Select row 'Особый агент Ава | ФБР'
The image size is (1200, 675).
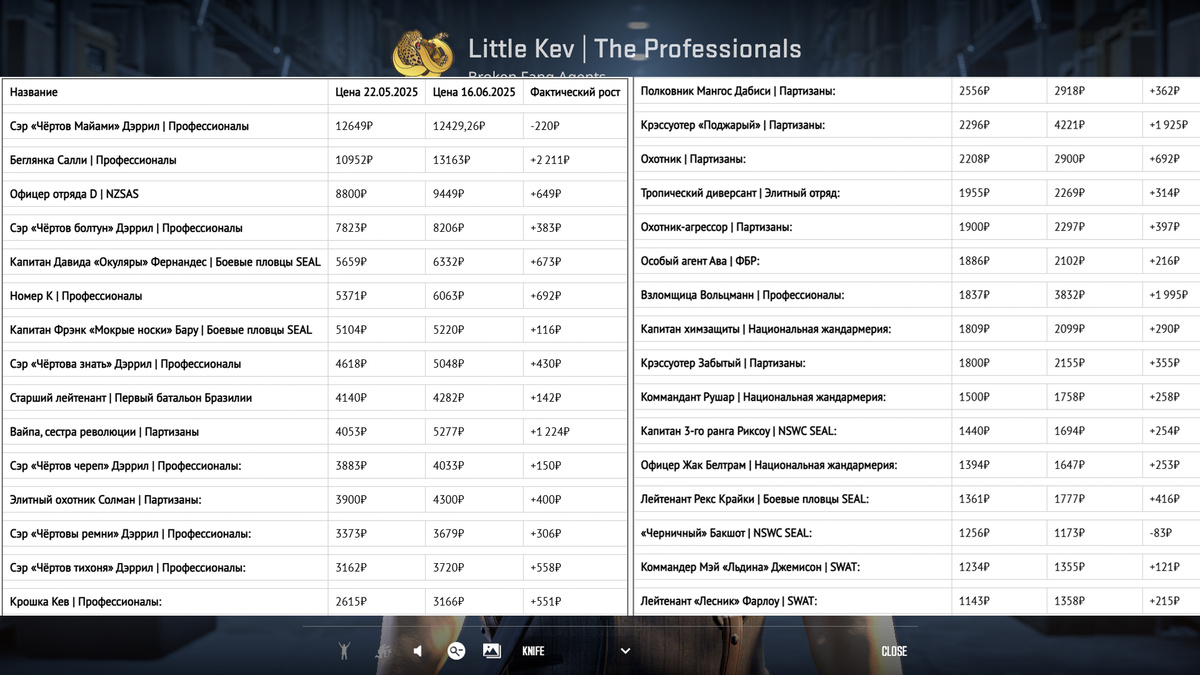(917, 261)
